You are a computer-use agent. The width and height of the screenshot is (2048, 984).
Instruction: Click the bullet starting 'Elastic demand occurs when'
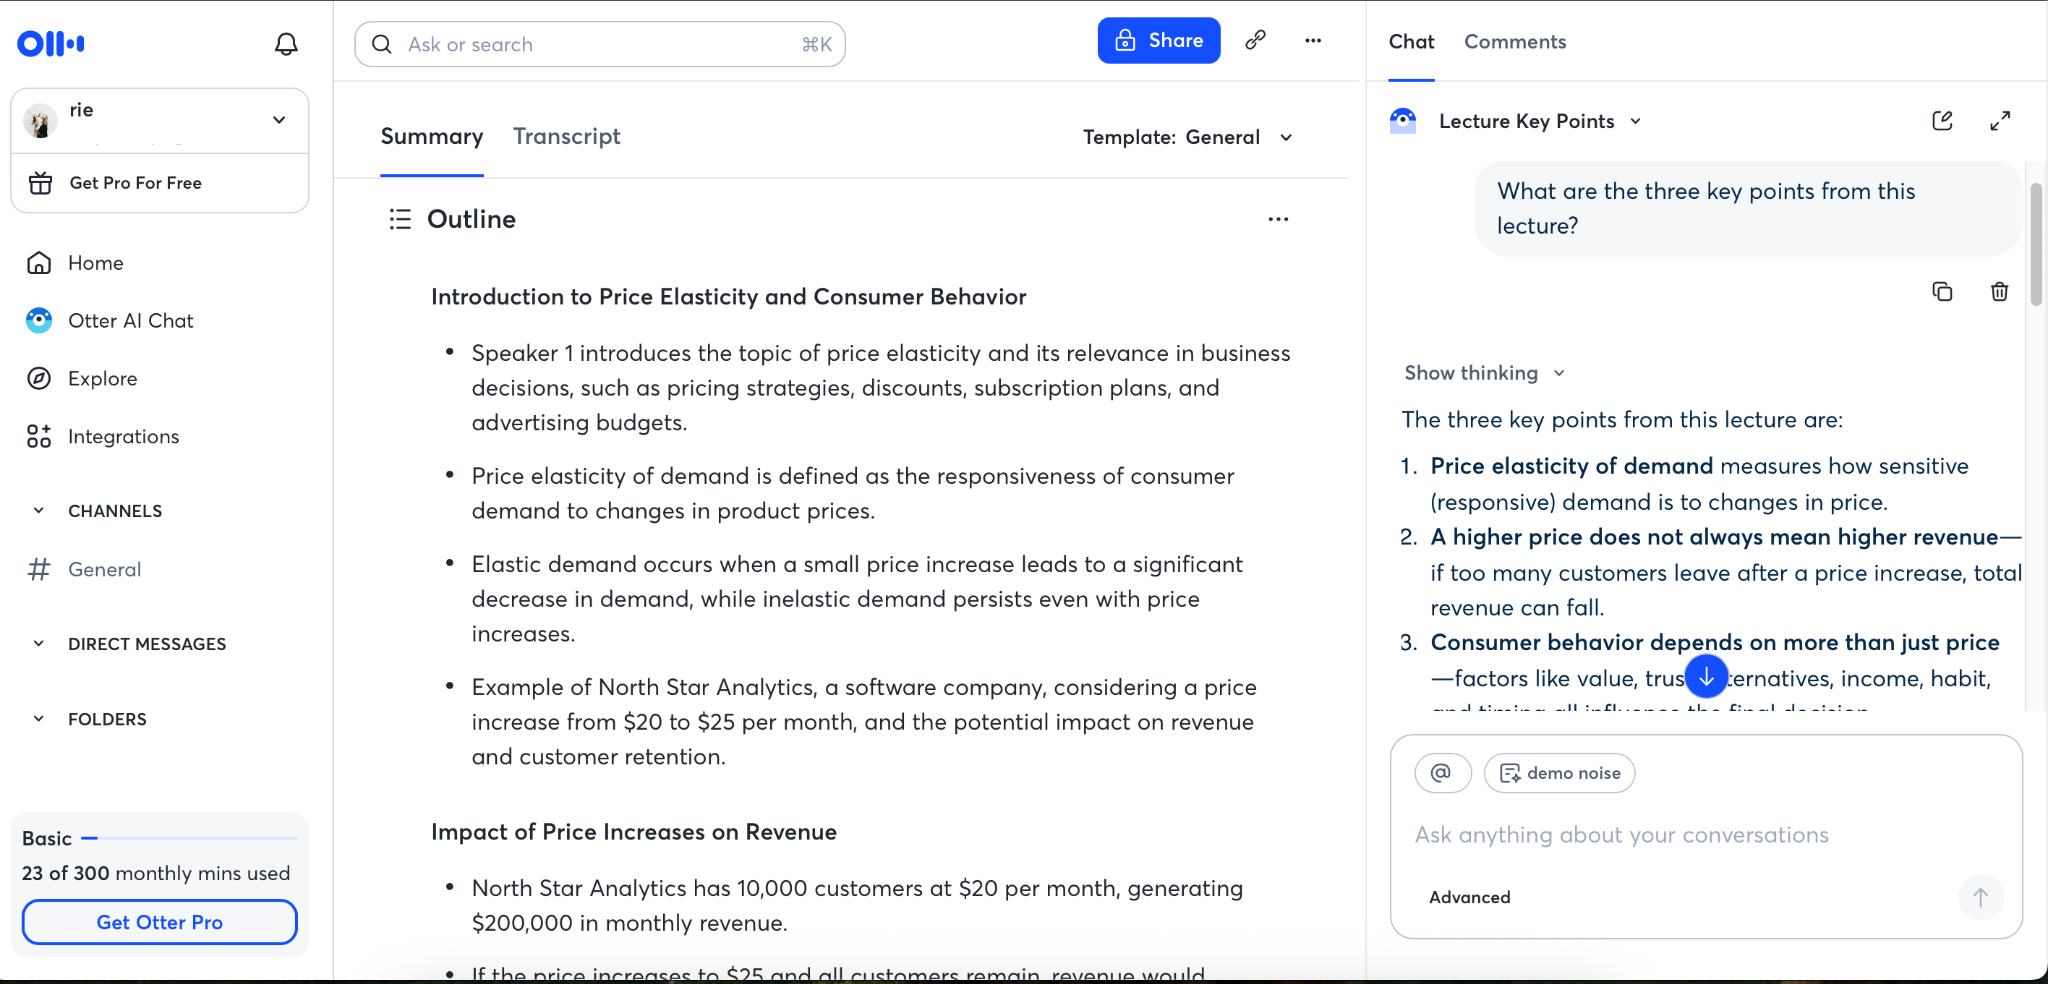tap(857, 599)
